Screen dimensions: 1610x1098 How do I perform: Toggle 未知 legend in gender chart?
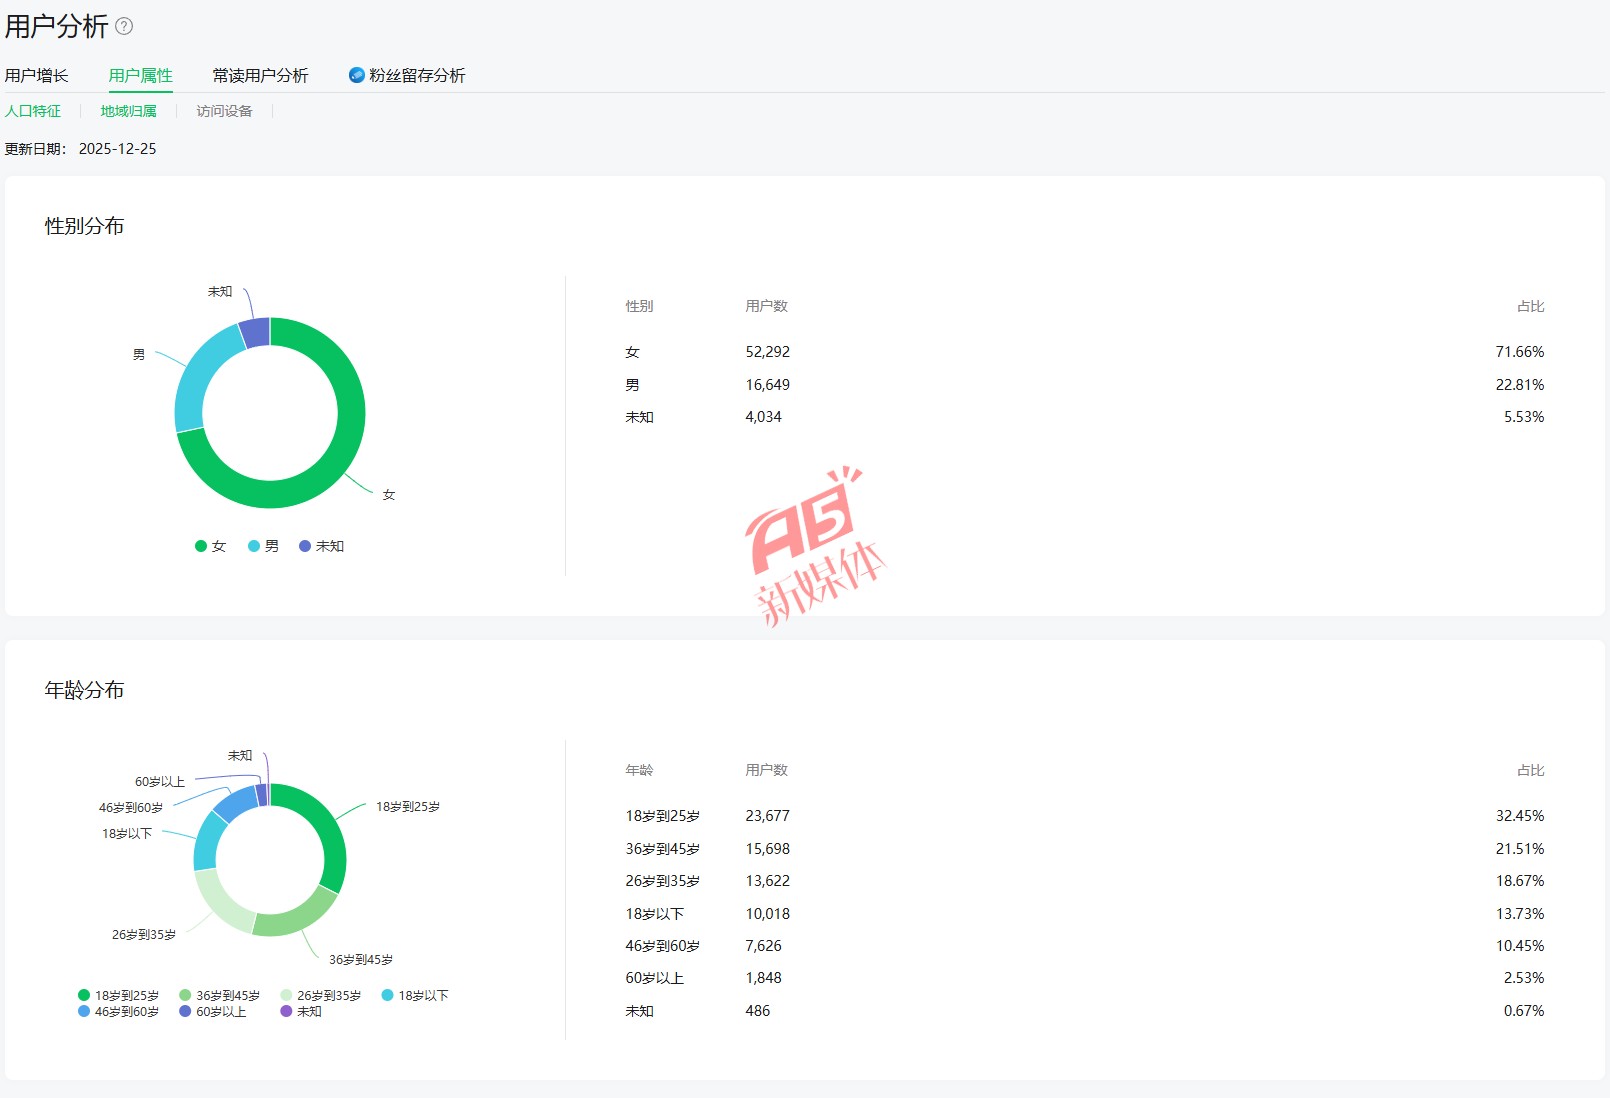(321, 546)
